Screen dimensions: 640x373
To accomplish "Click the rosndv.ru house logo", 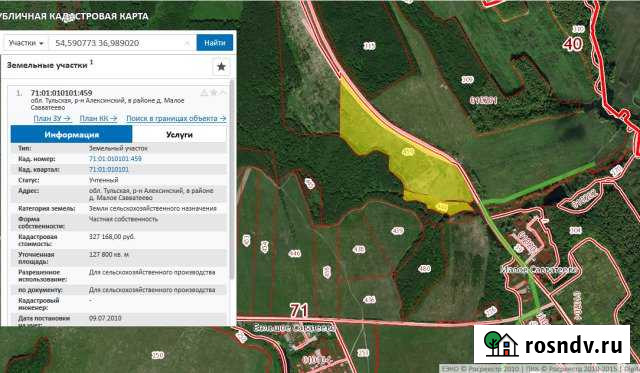I will tap(500, 344).
